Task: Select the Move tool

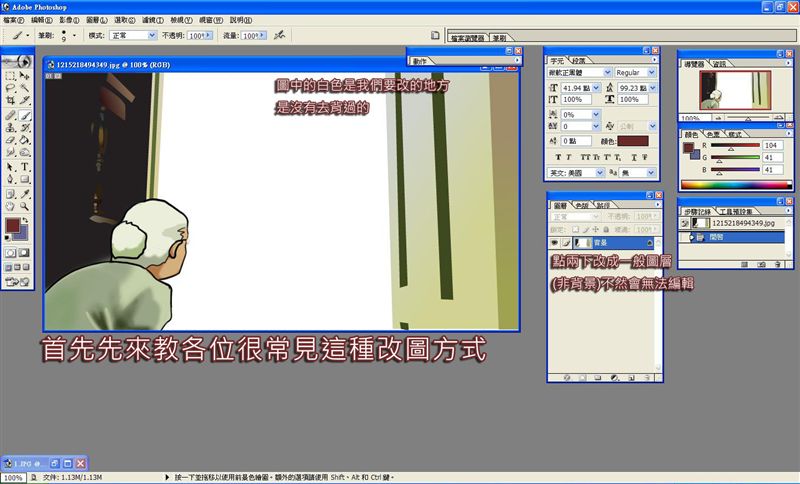Action: [x=24, y=76]
